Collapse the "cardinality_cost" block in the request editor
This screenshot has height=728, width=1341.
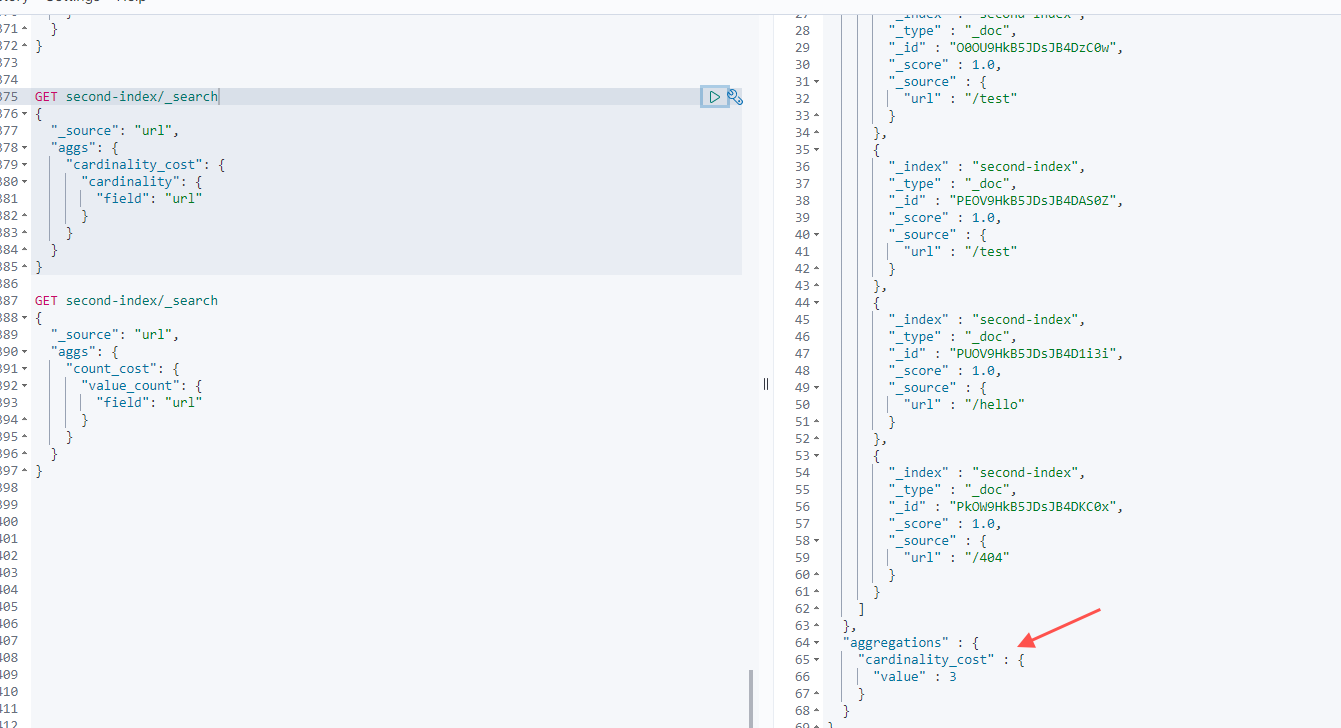click(25, 165)
